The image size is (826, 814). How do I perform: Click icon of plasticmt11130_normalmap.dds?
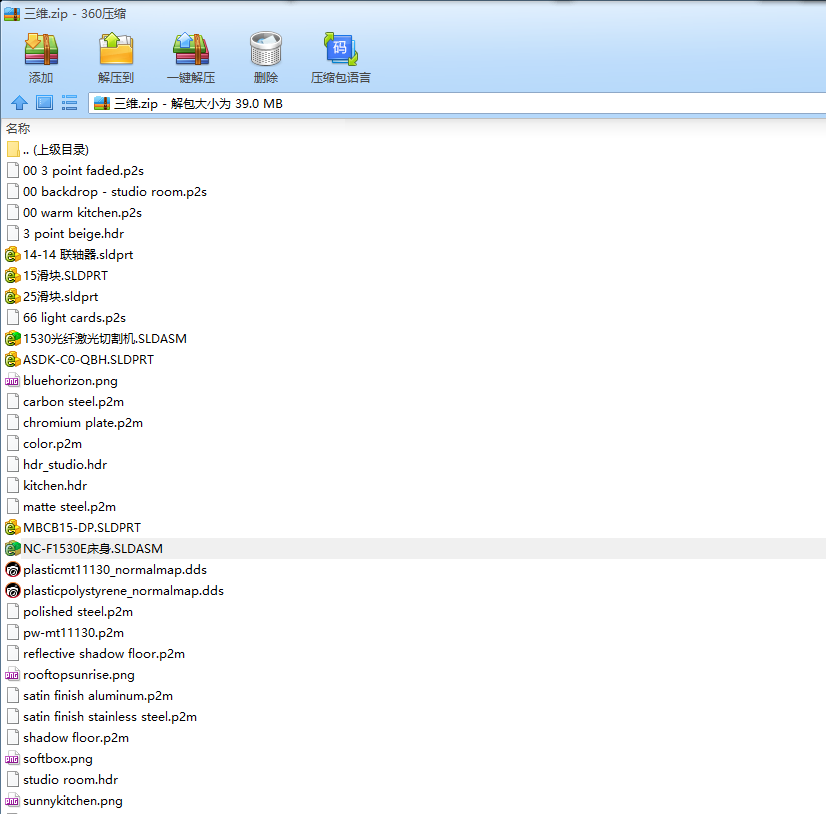(13, 570)
